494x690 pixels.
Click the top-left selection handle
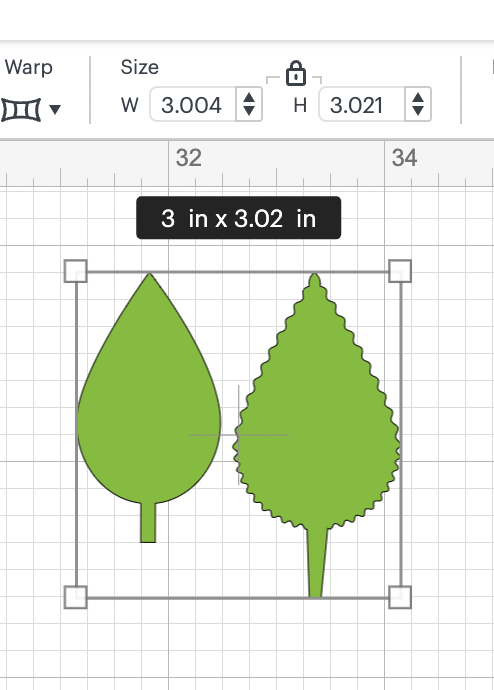tap(76, 271)
